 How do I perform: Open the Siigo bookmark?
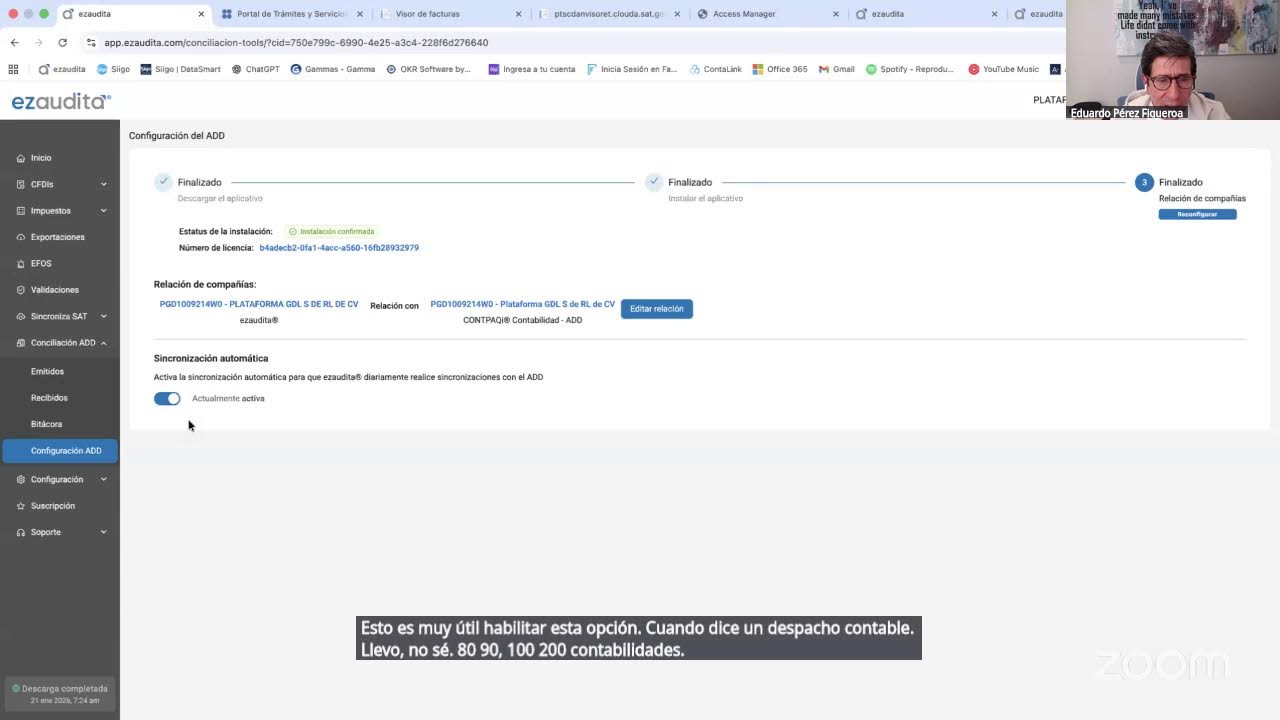tap(113, 69)
